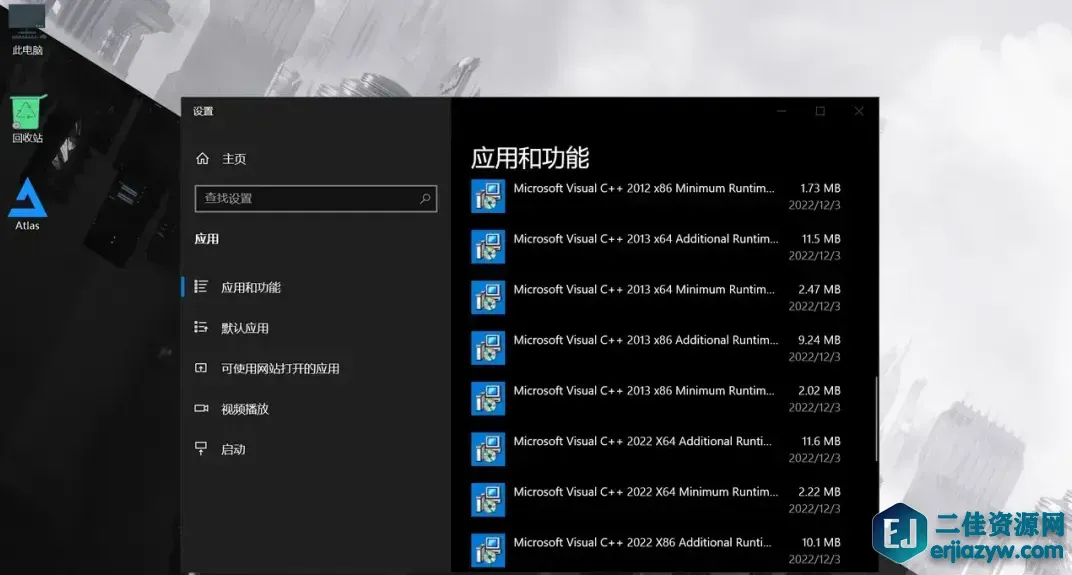Click the 11.5 MB size value

click(x=821, y=239)
